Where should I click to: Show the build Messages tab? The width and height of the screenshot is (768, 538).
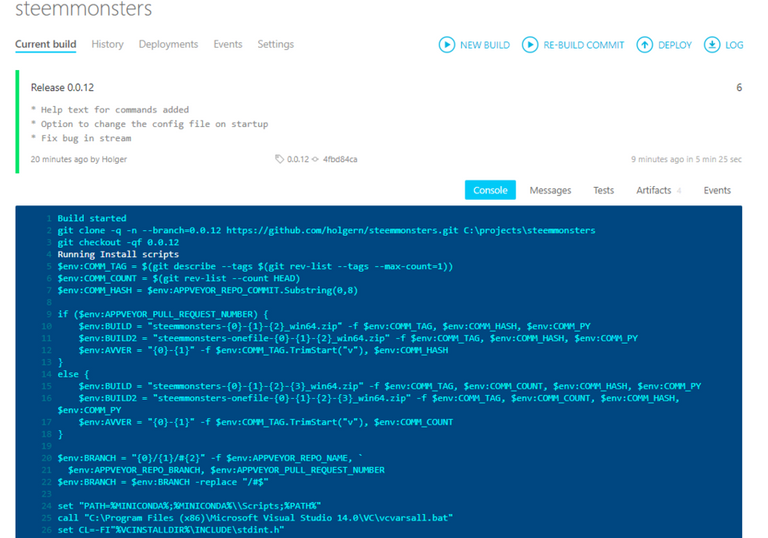point(550,190)
